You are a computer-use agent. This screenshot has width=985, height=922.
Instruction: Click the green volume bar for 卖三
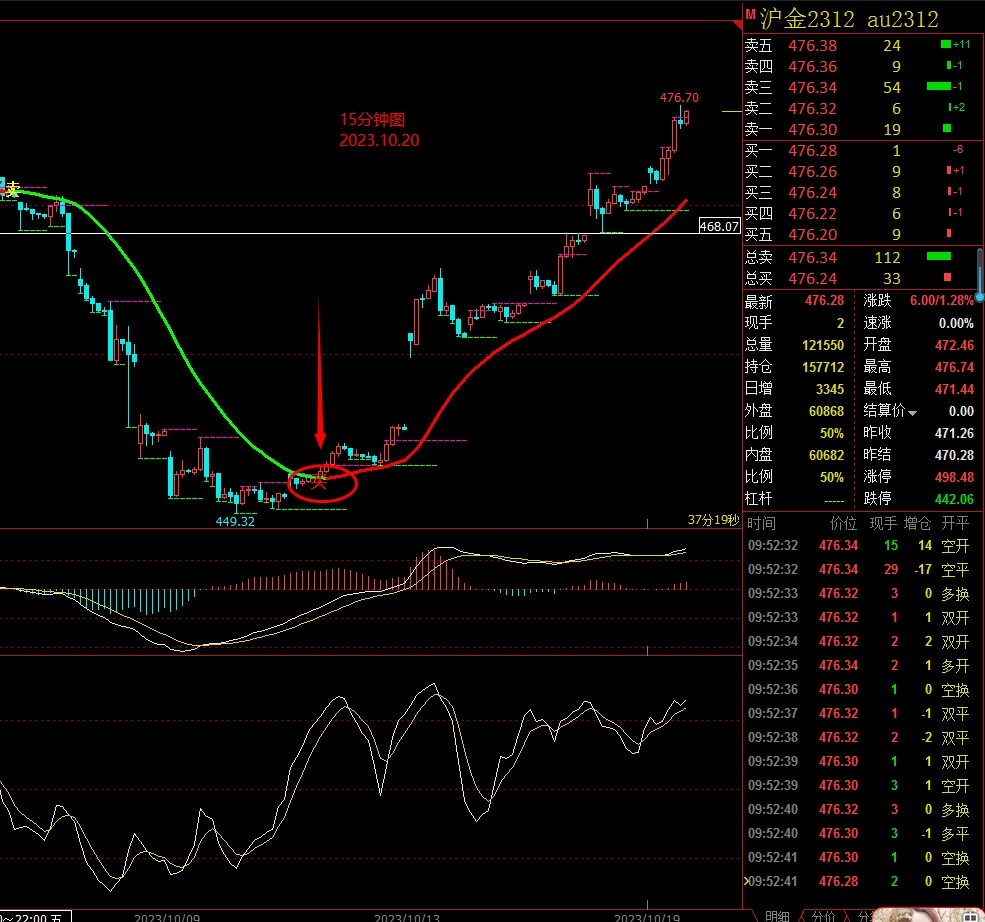939,87
